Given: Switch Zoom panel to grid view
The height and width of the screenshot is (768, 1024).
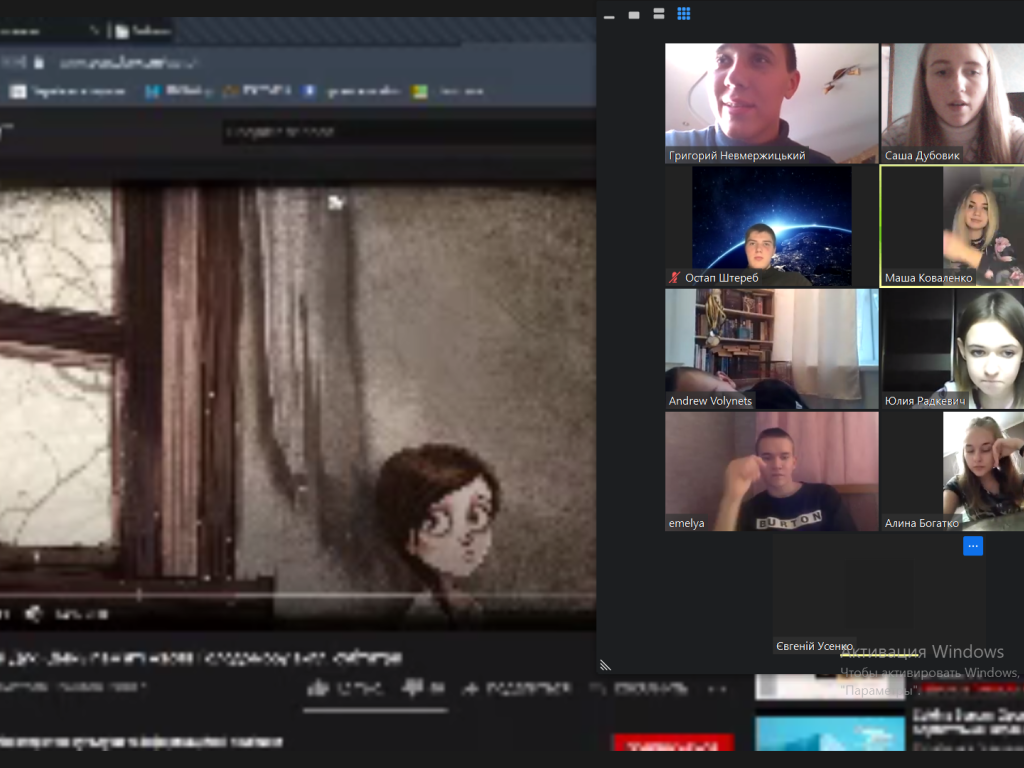Looking at the screenshot, I should pos(684,14).
